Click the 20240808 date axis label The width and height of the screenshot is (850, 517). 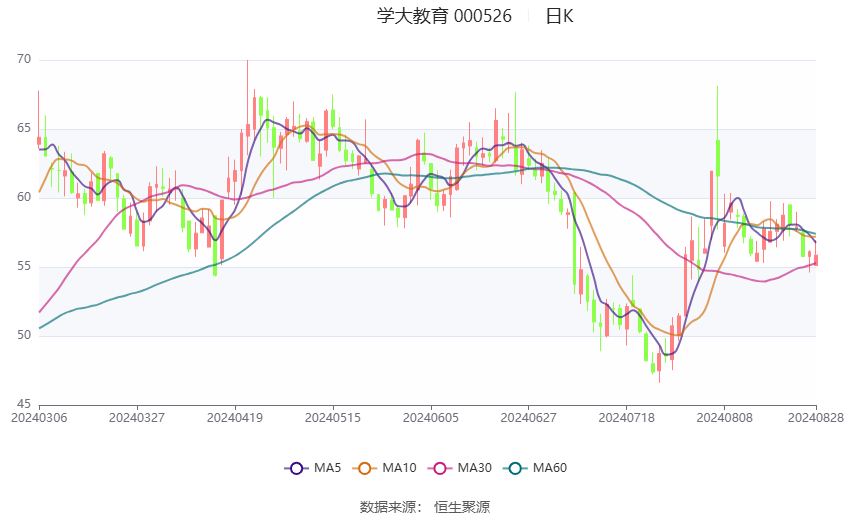point(725,418)
